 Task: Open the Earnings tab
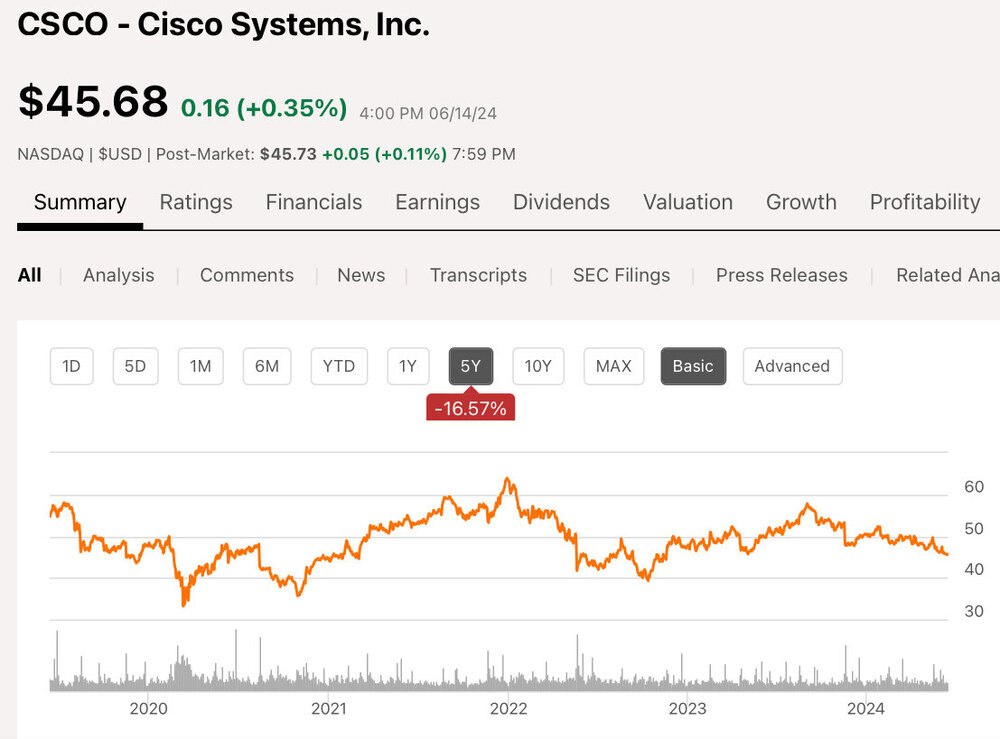pyautogui.click(x=437, y=202)
